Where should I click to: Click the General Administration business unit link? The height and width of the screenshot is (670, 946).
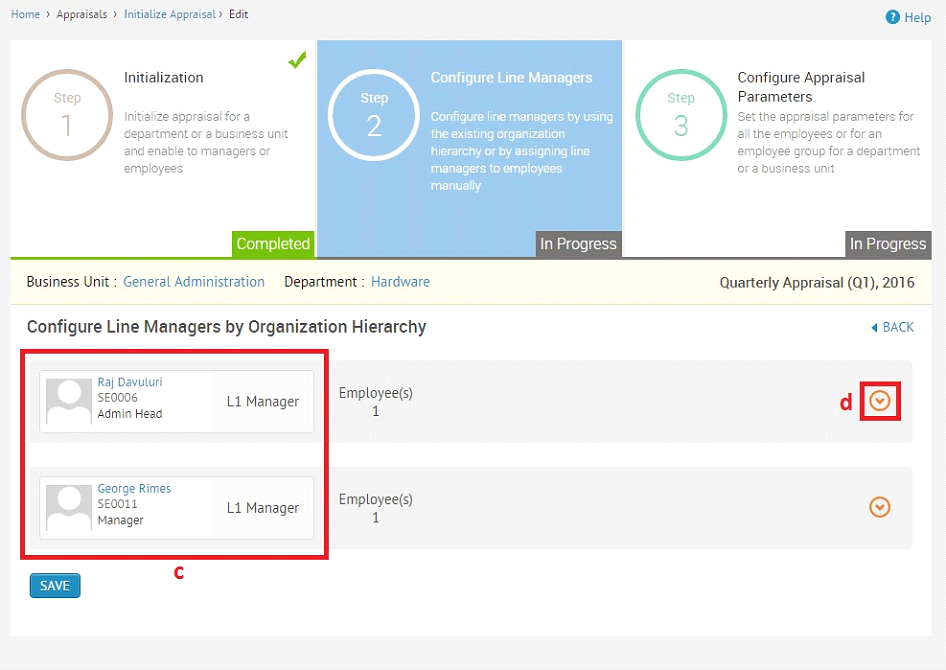coord(194,282)
